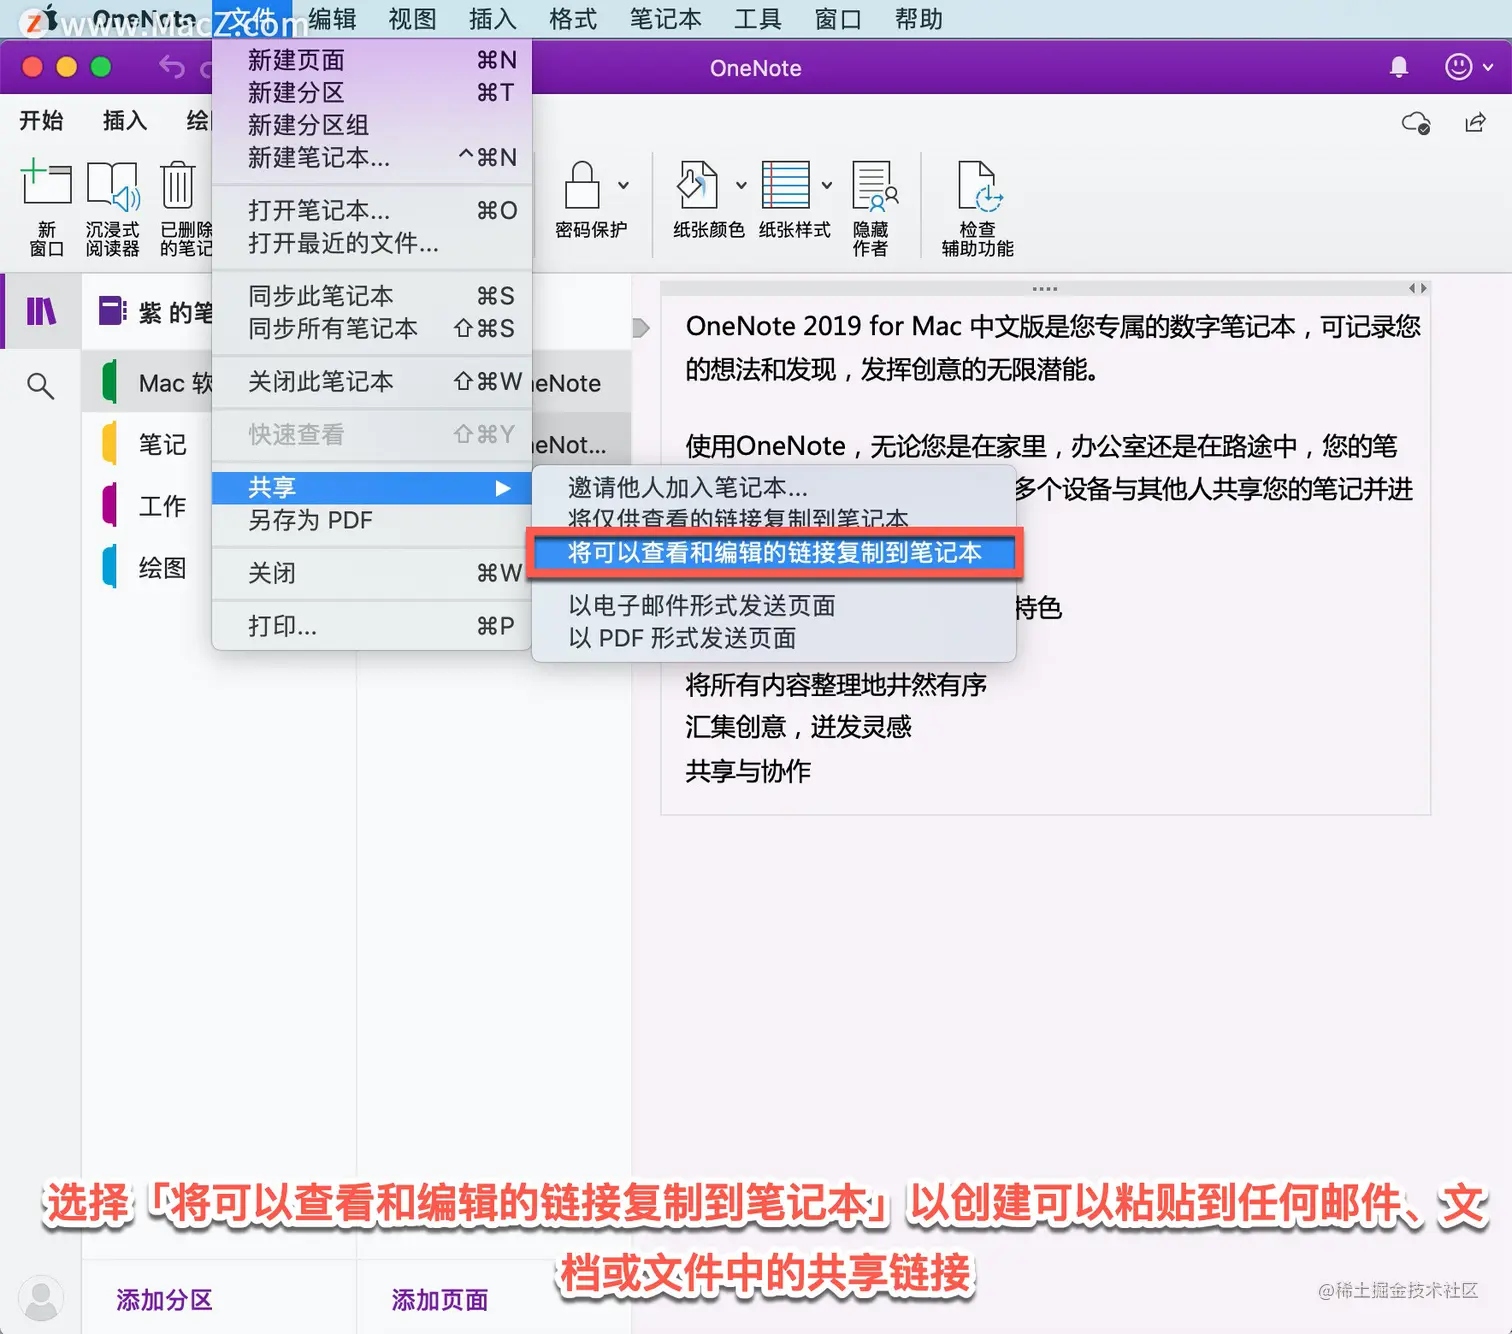The image size is (1512, 1334).
Task: Click the 将所有内容整理地井然有序 text line
Action: (x=836, y=685)
